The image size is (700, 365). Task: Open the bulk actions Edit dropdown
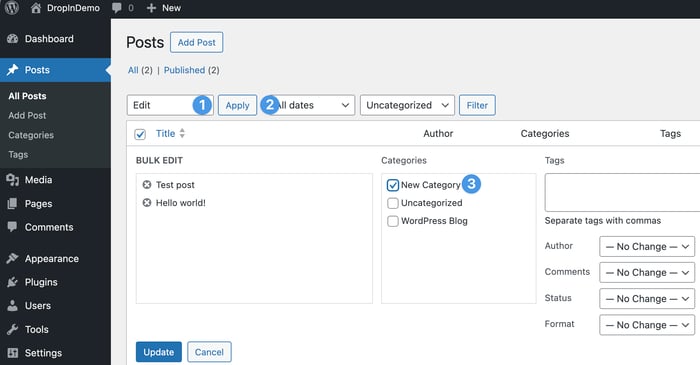click(170, 105)
